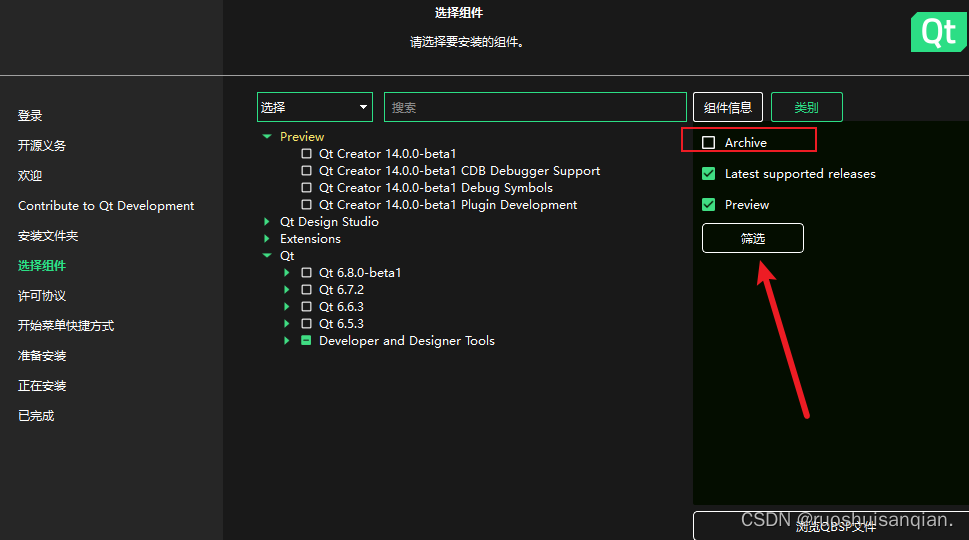Collapse the Qt tree node

pos(267,255)
